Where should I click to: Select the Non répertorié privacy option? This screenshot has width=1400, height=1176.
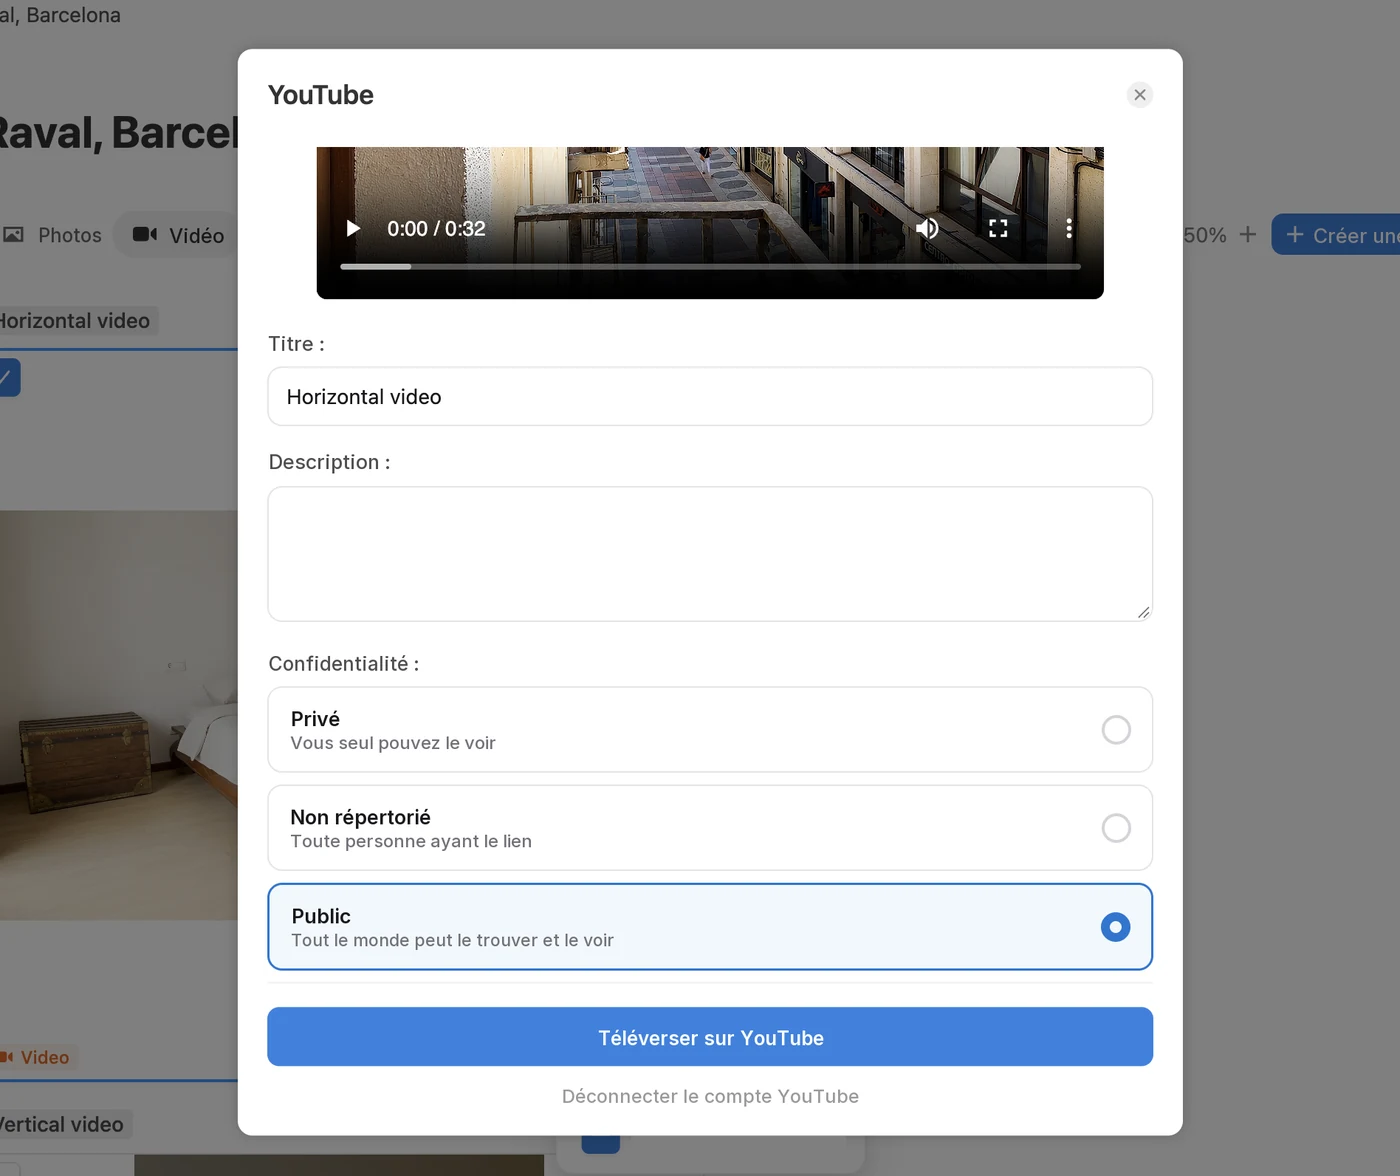[x=710, y=828]
